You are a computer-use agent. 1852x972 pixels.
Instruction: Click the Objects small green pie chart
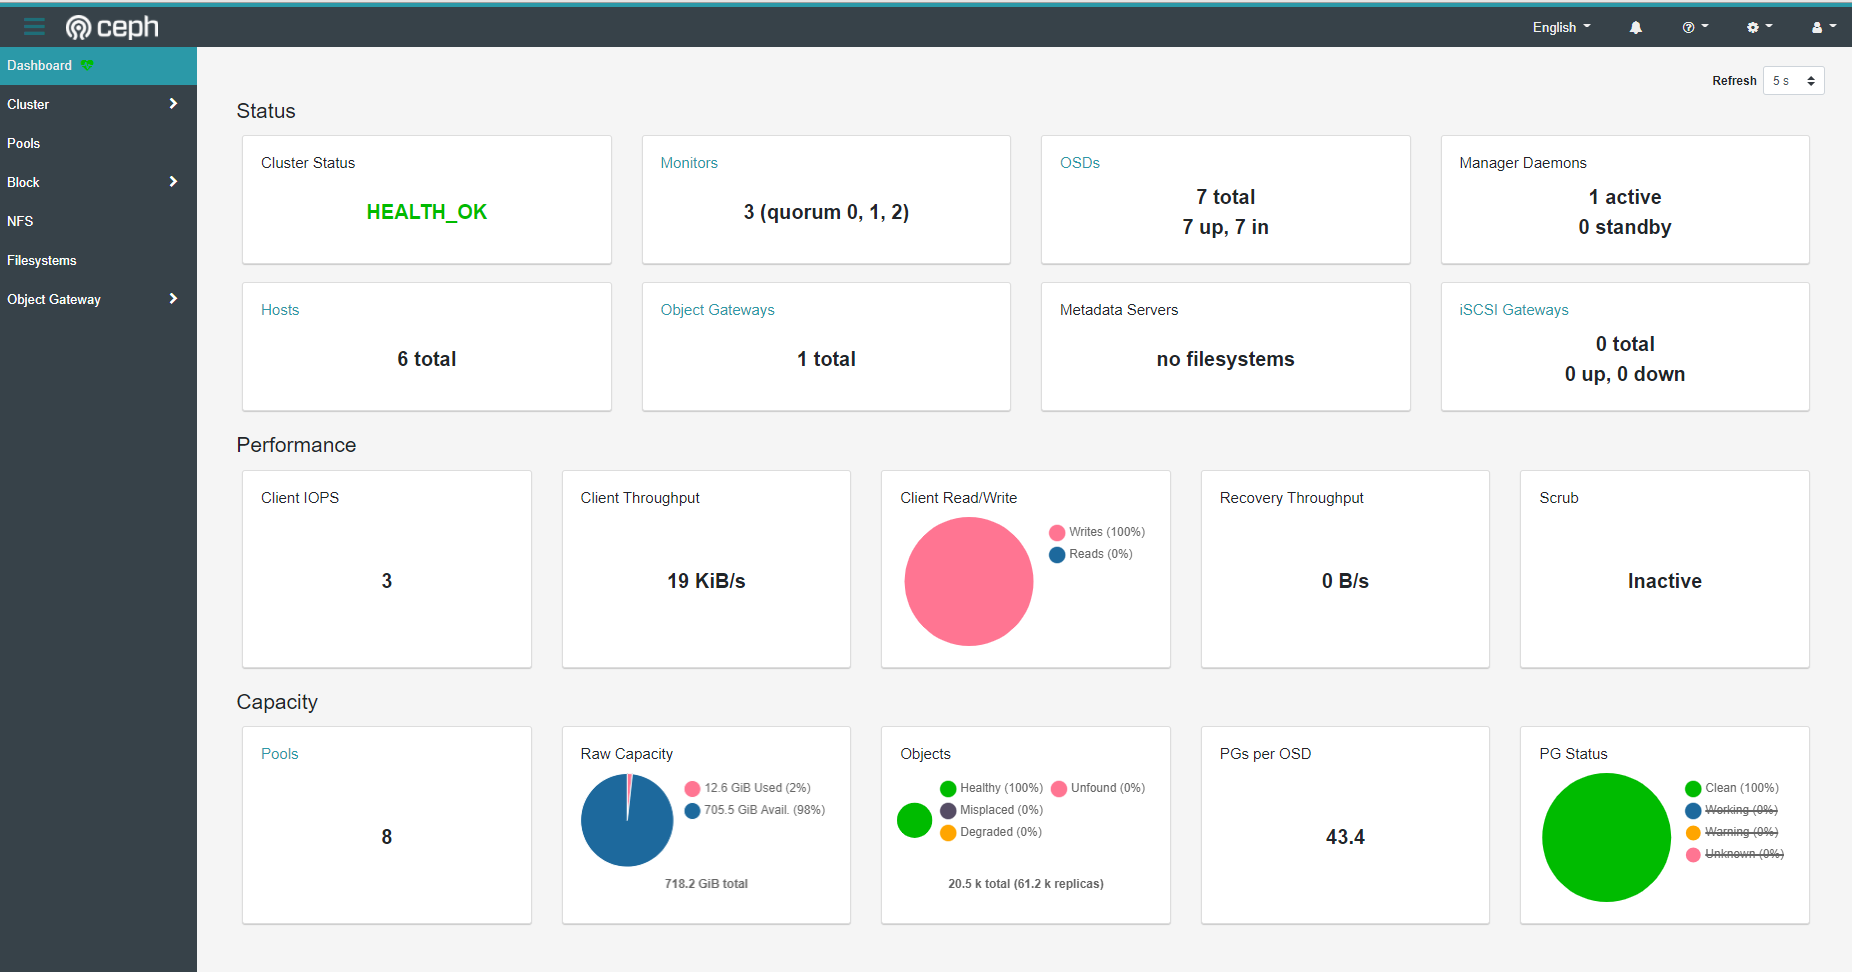pos(914,820)
